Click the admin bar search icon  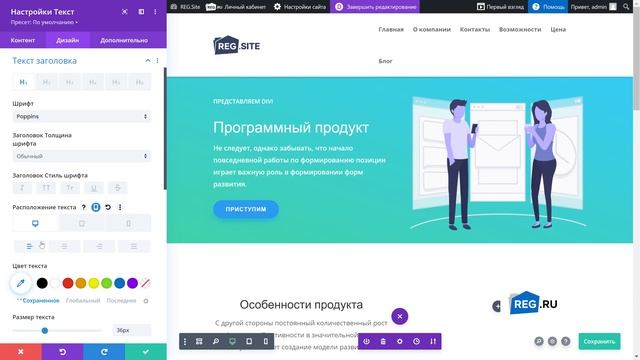pos(626,7)
